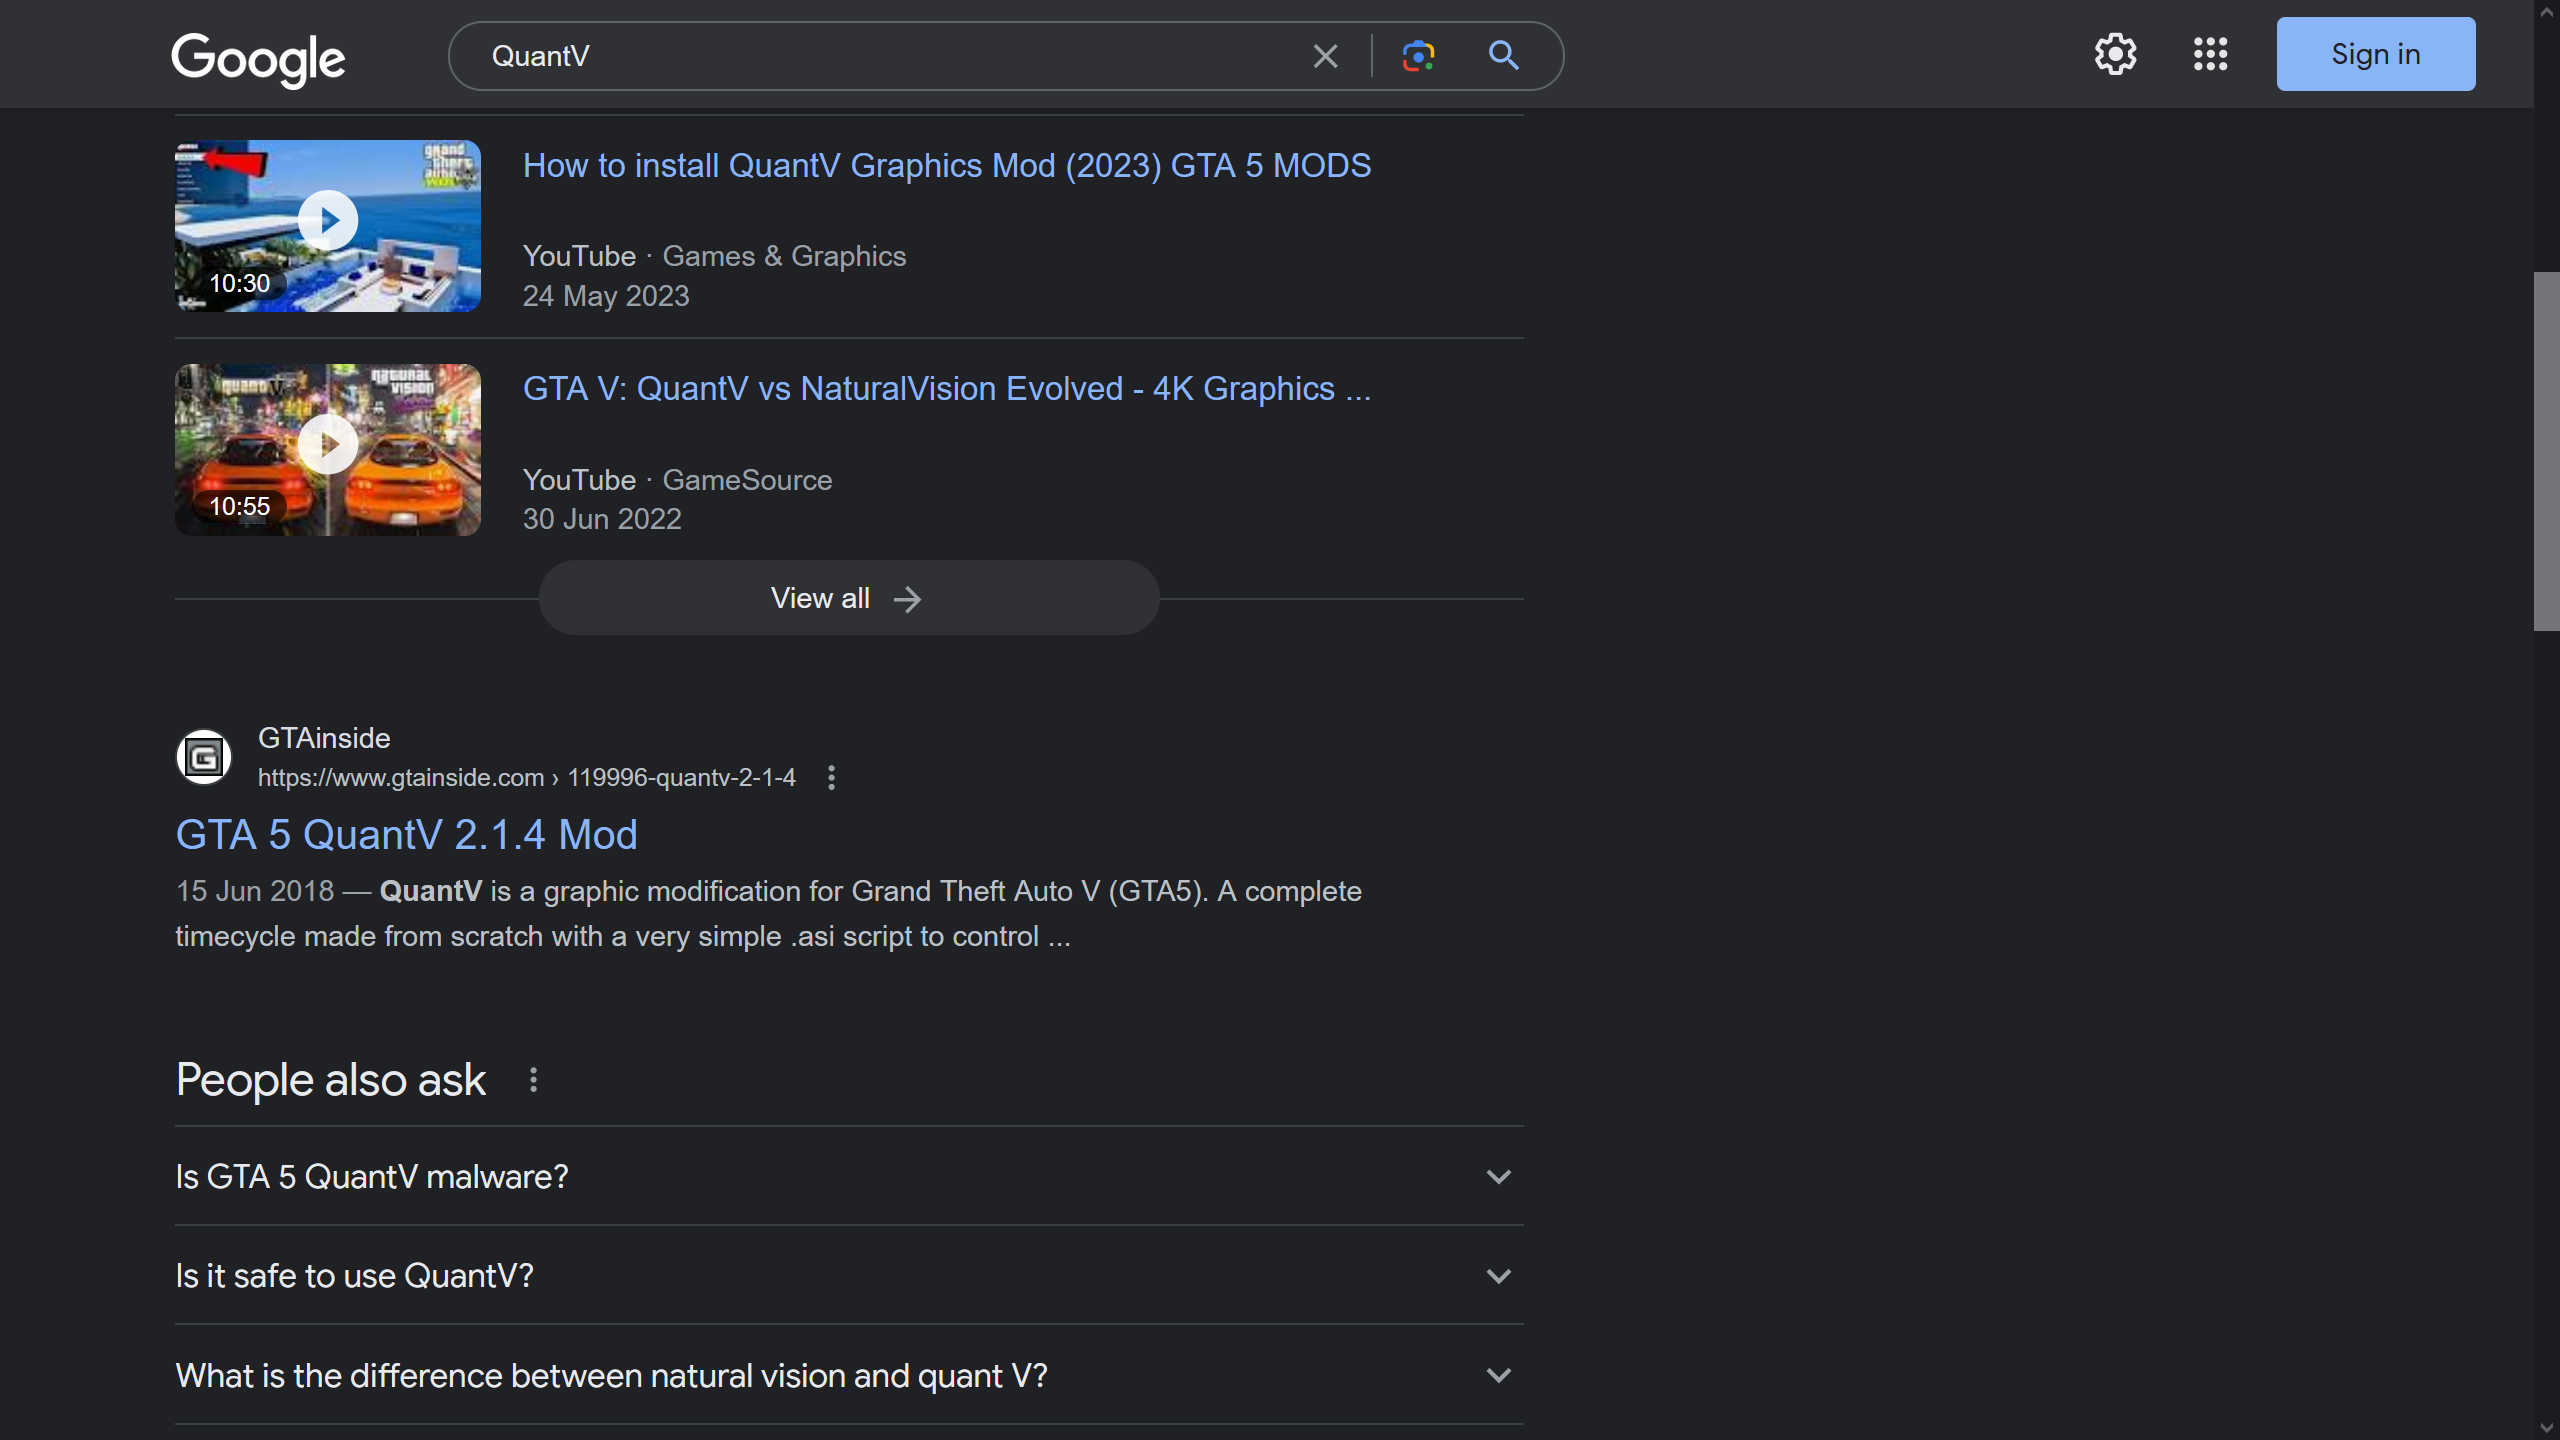Open search by image camera icon
Image resolution: width=2560 pixels, height=1440 pixels.
[x=1418, y=56]
